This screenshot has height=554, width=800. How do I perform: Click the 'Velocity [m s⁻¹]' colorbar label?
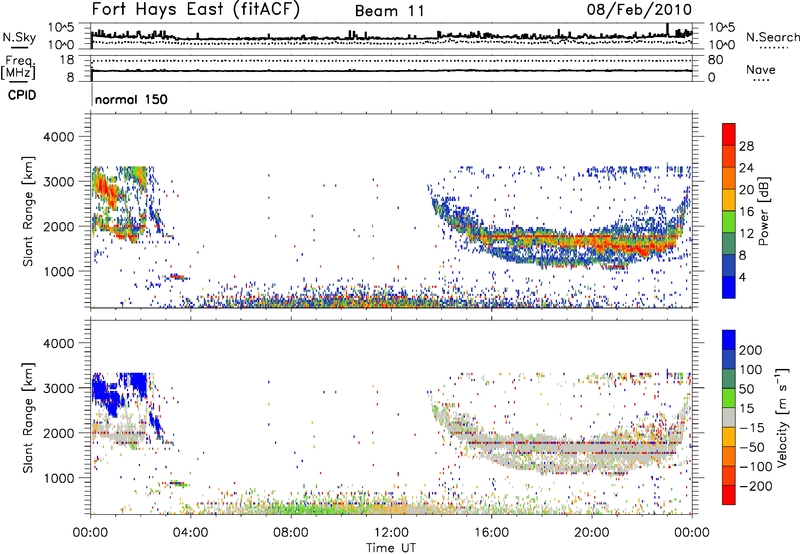[781, 417]
